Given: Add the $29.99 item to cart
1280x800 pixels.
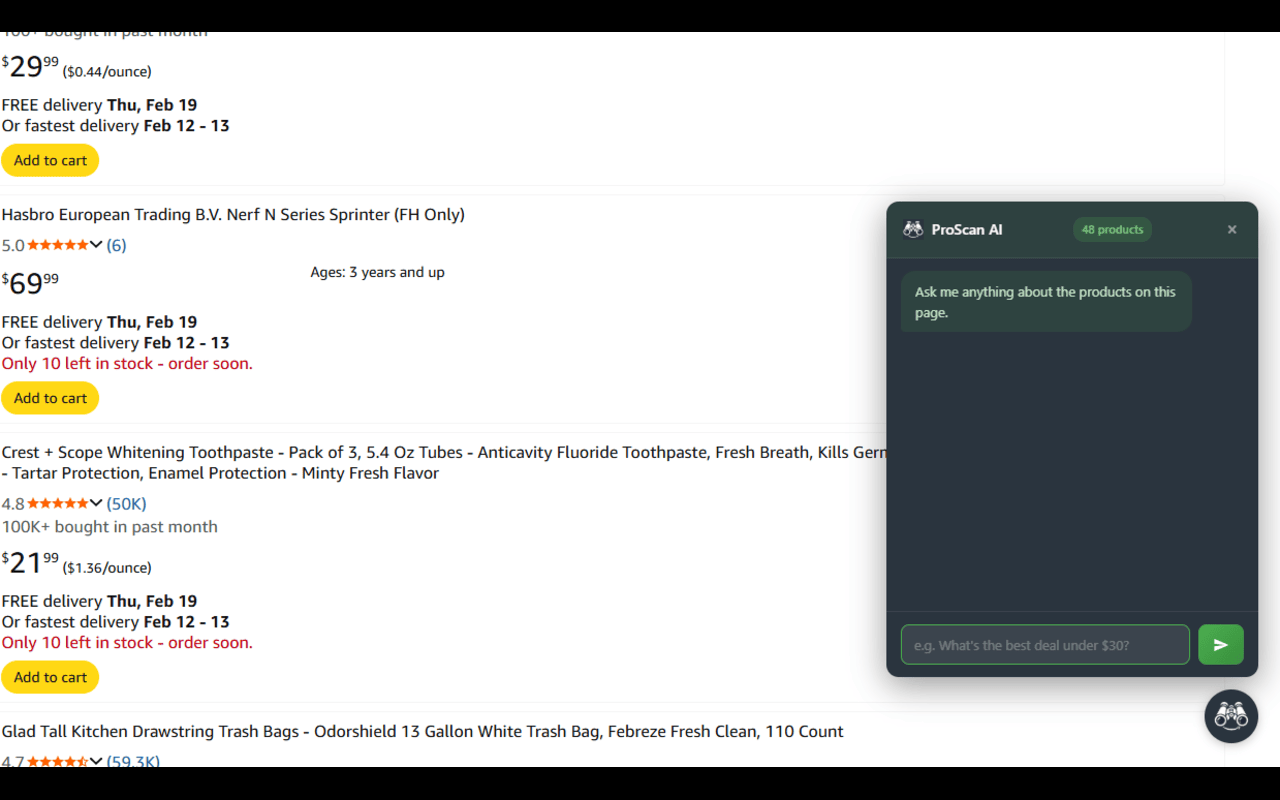Looking at the screenshot, I should (50, 160).
